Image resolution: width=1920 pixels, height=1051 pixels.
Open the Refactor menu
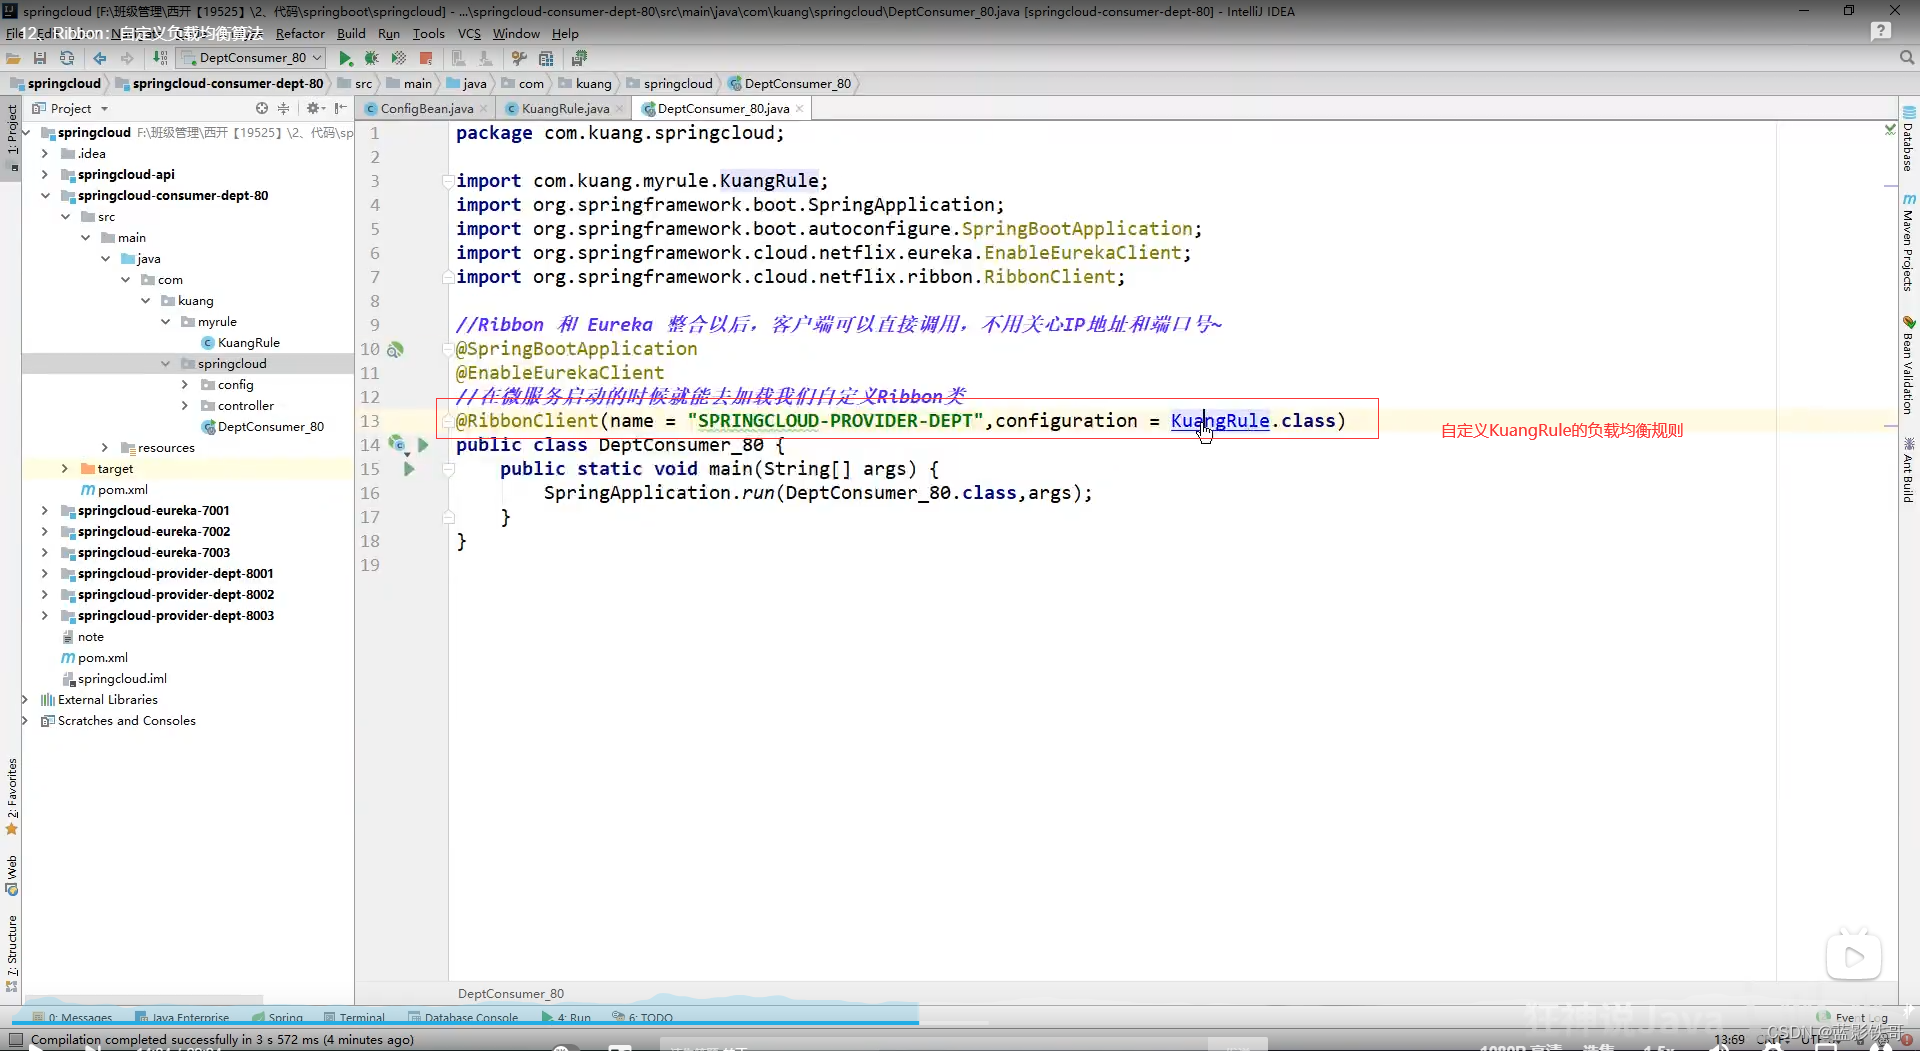[x=300, y=33]
